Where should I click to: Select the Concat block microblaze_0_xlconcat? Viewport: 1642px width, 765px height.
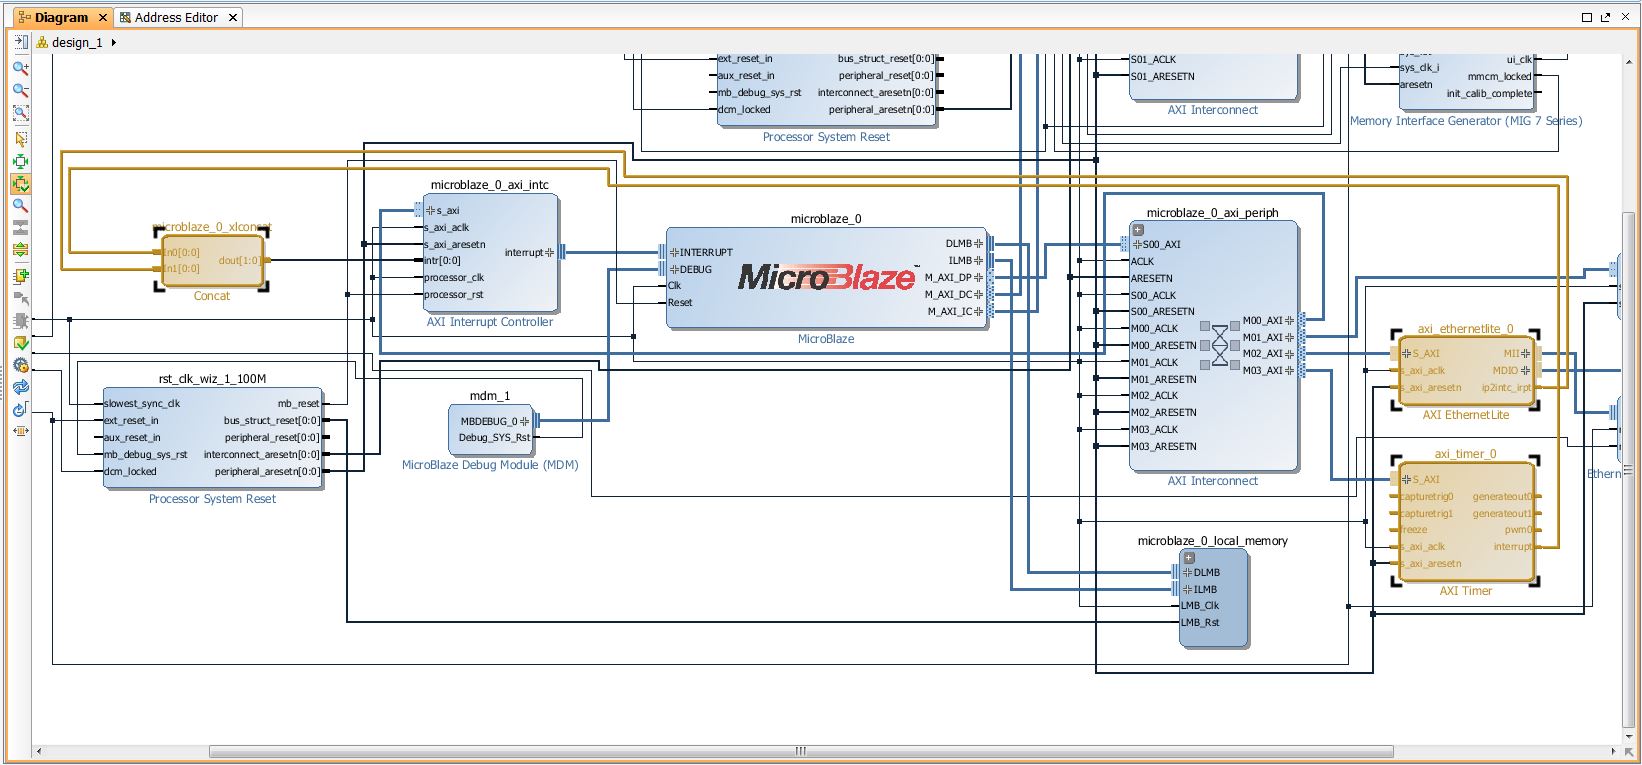pos(211,261)
